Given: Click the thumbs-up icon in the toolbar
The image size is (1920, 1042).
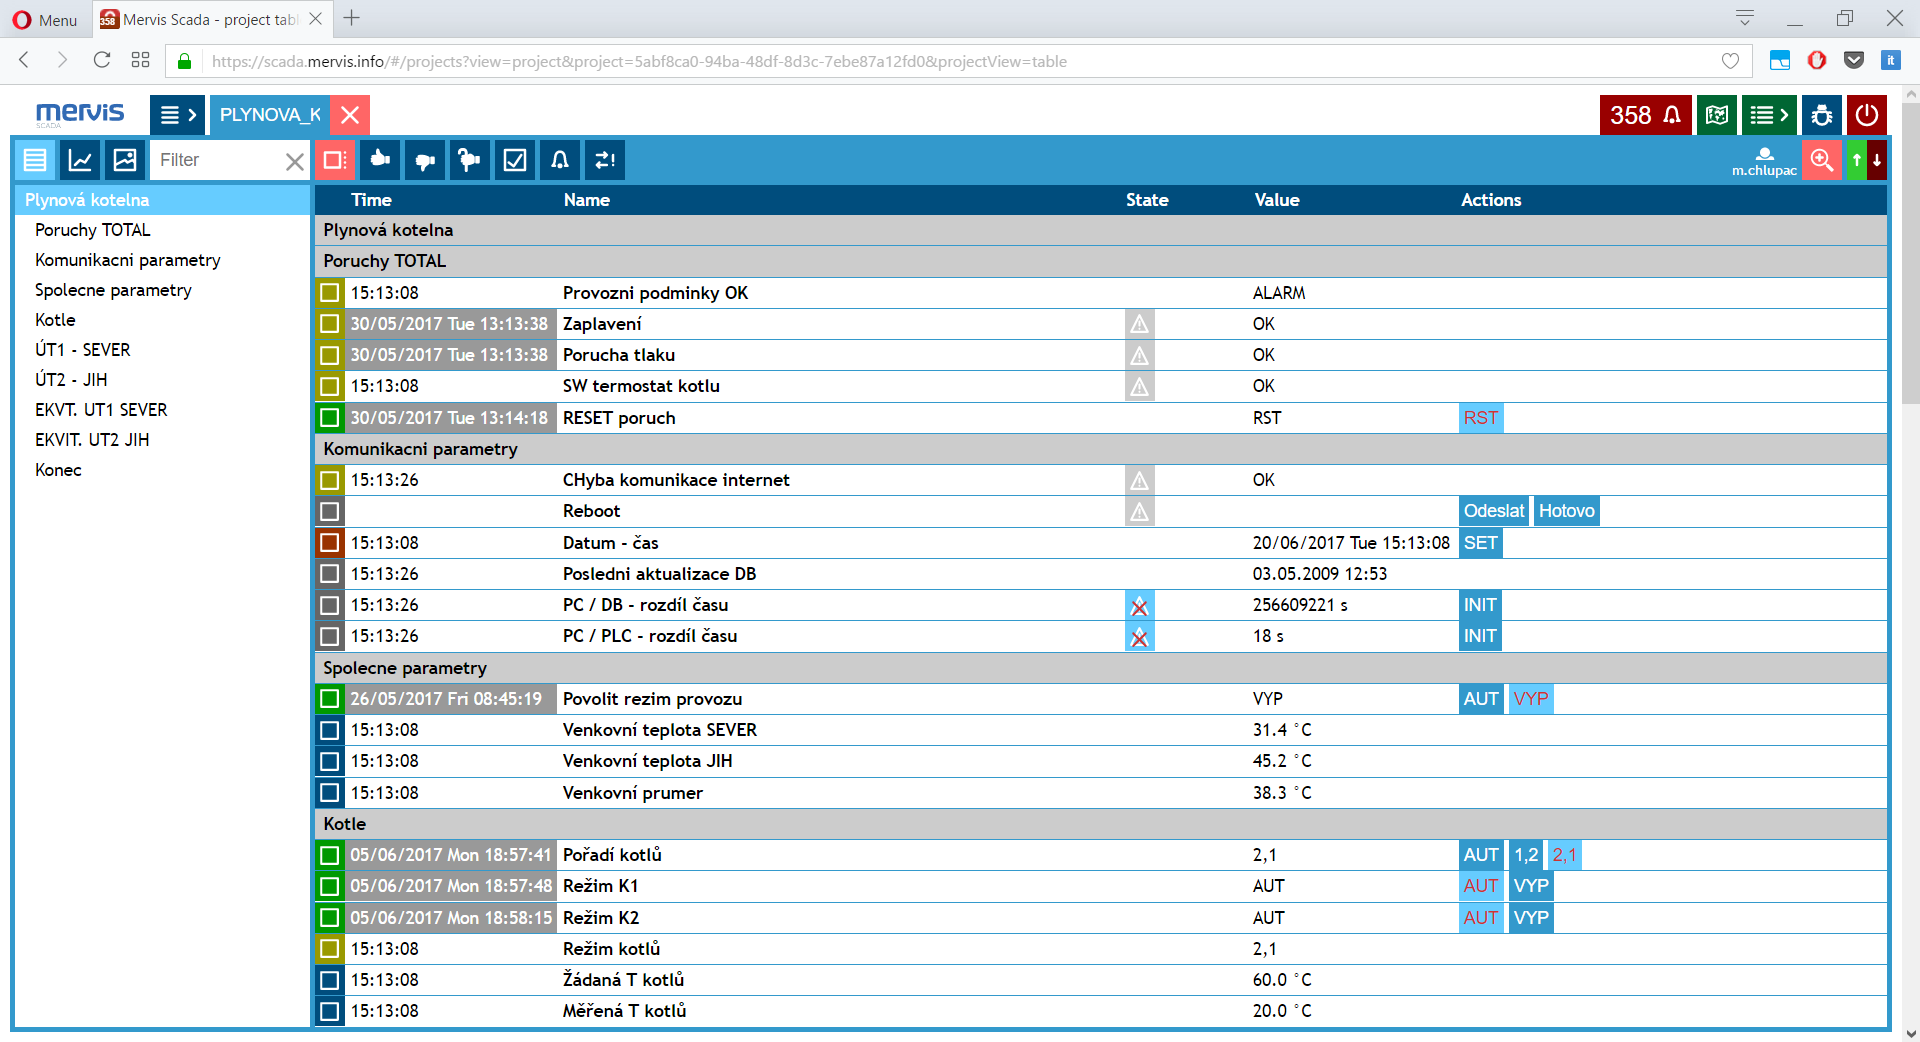Looking at the screenshot, I should pyautogui.click(x=379, y=160).
